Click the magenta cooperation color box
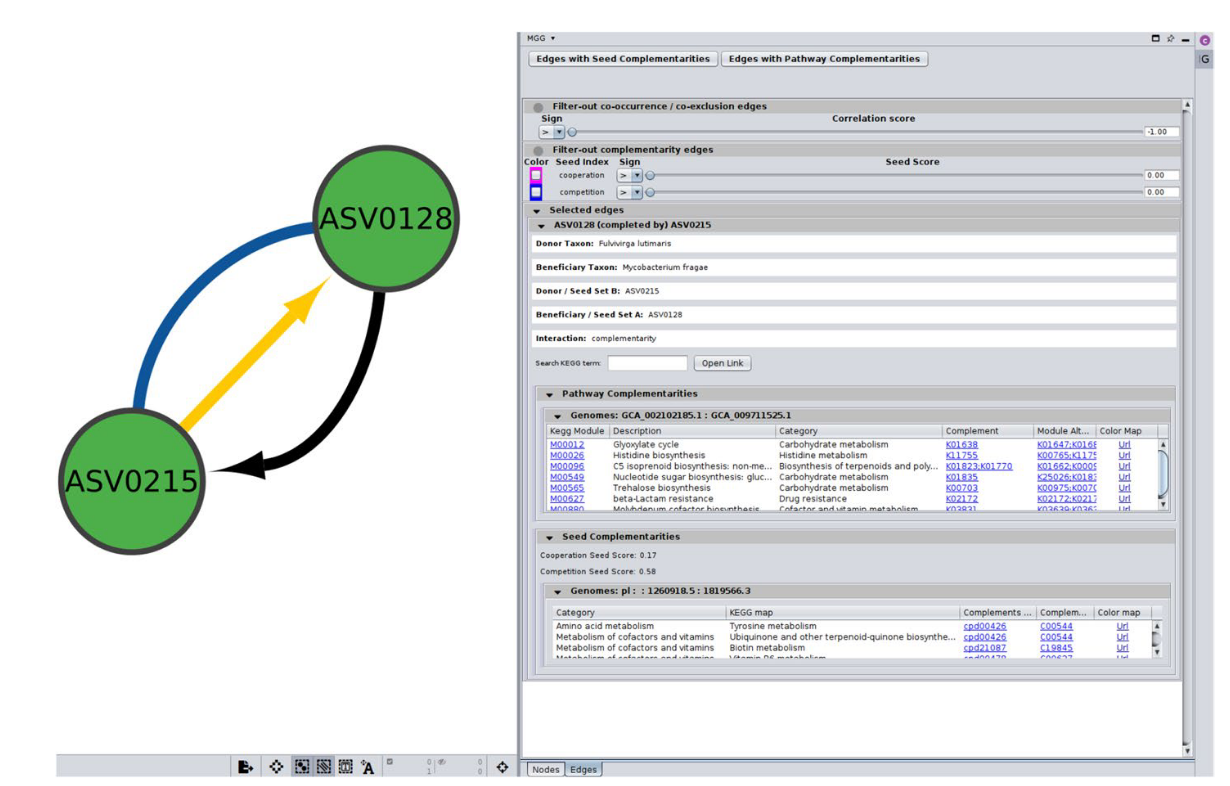The height and width of the screenshot is (786, 1230). coord(536,175)
